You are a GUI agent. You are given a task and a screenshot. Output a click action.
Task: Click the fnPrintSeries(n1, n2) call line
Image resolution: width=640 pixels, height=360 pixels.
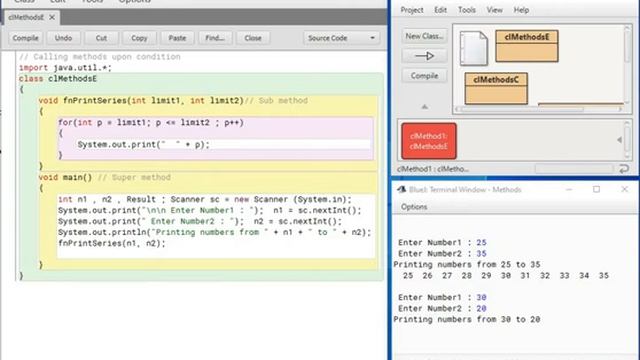click(112, 244)
